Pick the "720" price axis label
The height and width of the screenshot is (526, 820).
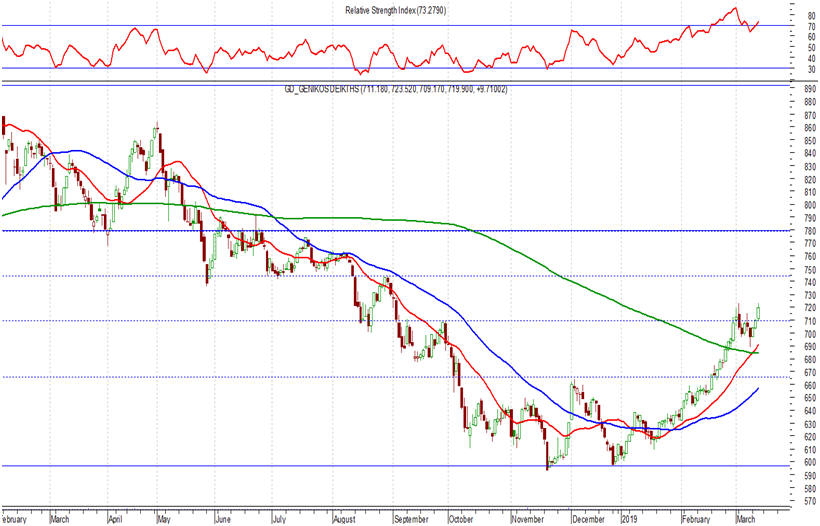tap(810, 307)
